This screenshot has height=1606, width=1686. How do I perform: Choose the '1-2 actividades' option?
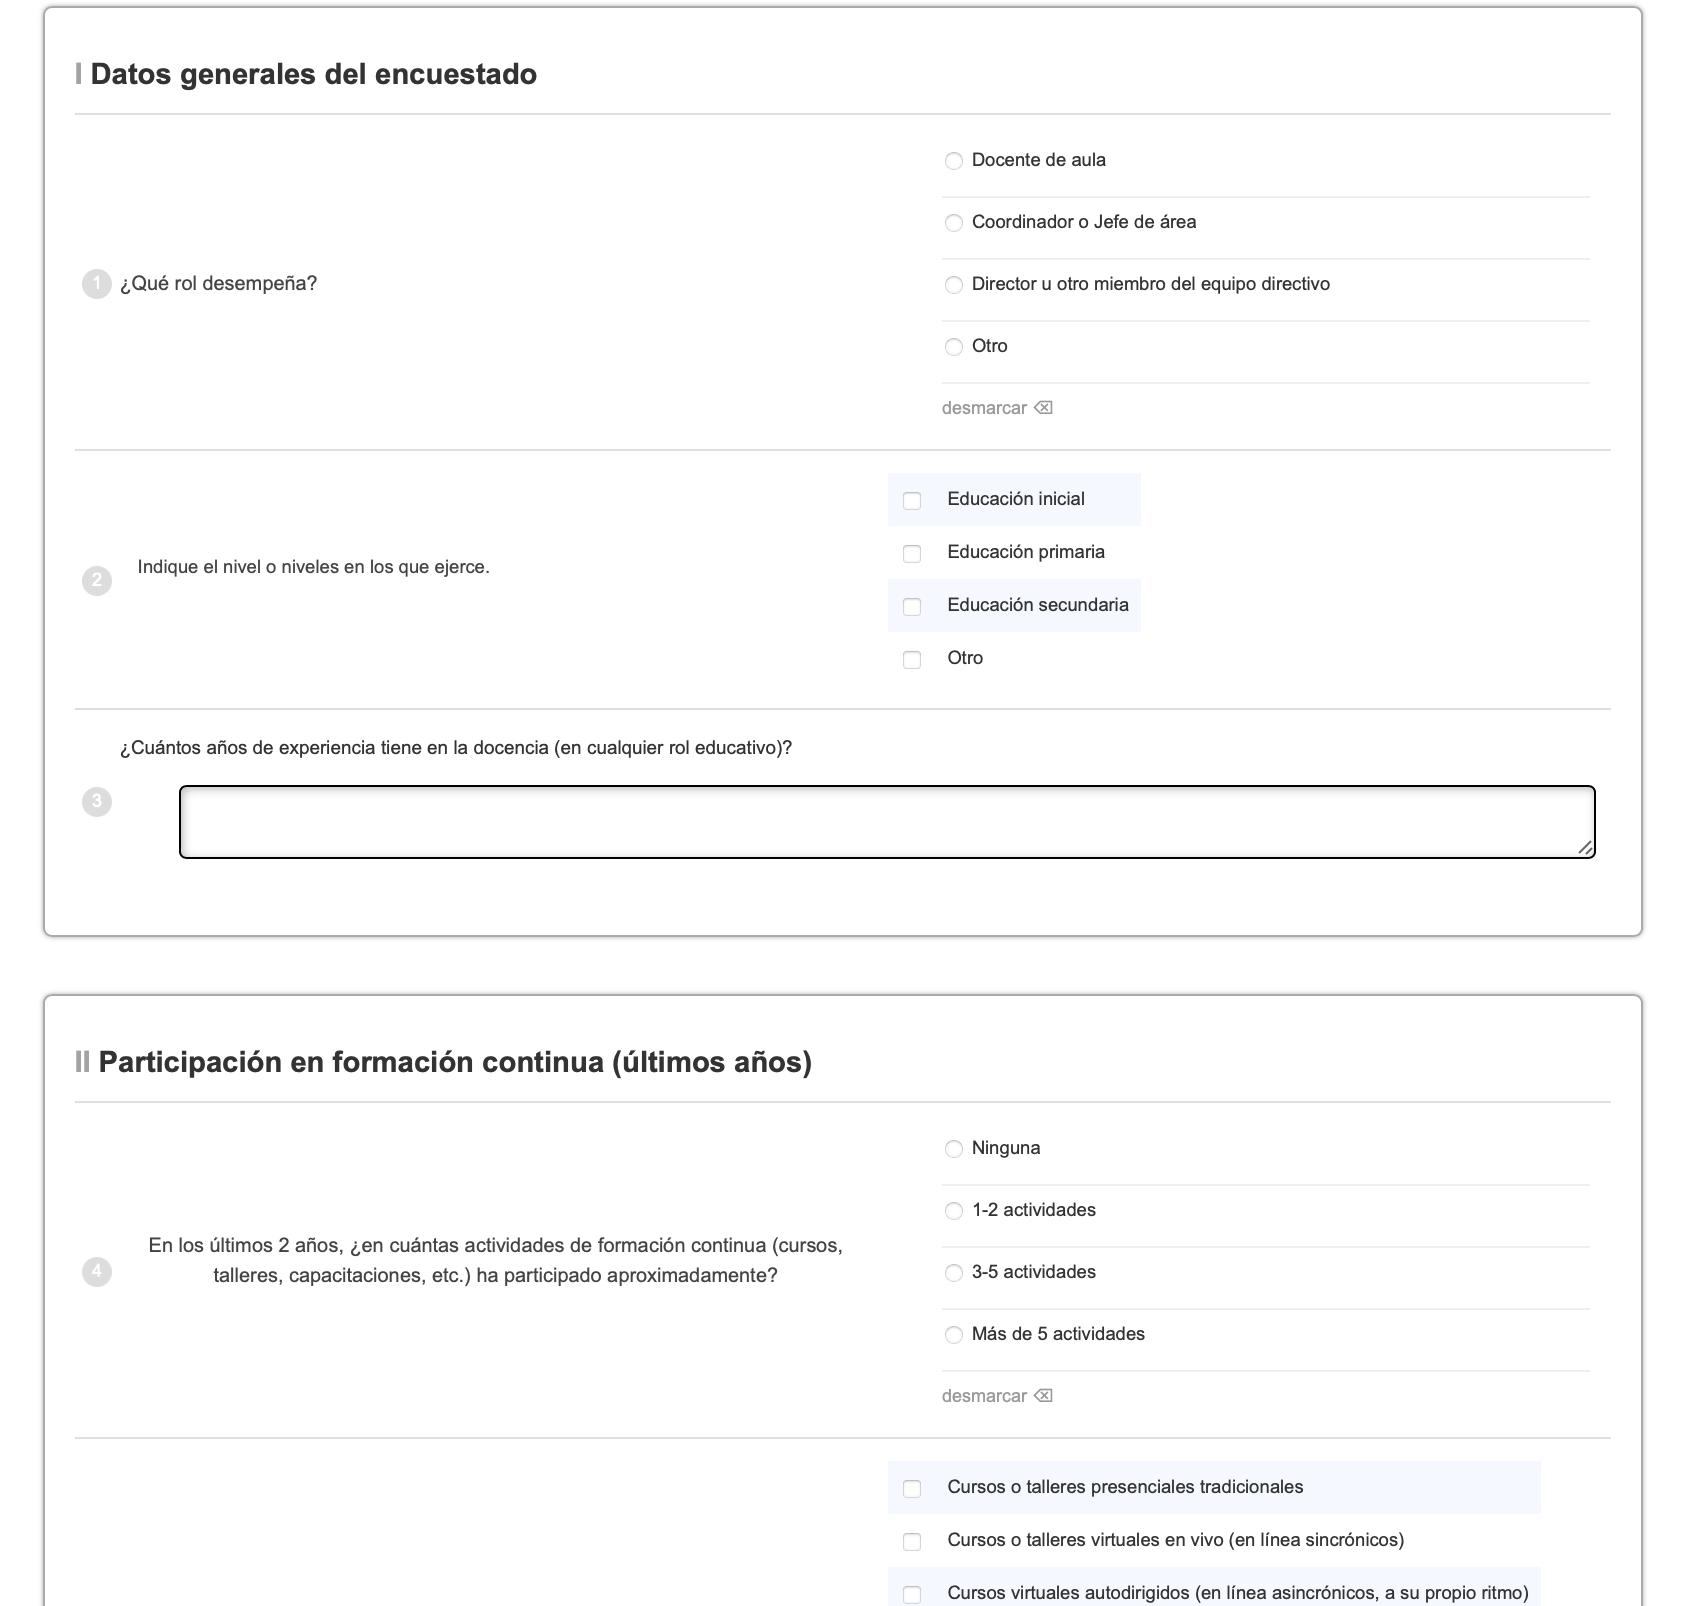pyautogui.click(x=954, y=1211)
